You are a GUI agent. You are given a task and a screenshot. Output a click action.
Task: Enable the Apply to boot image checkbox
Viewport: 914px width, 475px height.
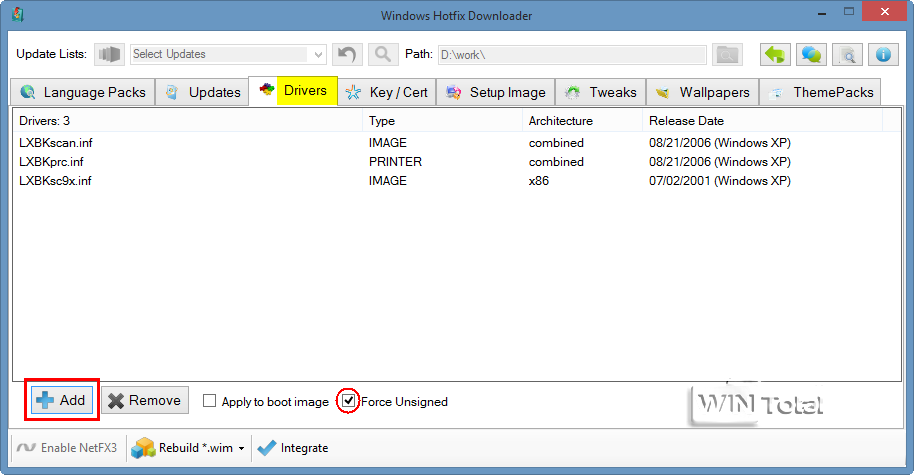coord(209,401)
